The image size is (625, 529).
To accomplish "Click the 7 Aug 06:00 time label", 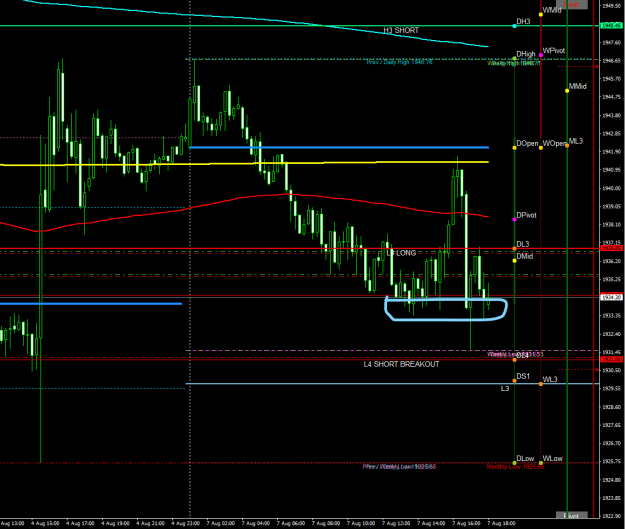I will click(x=291, y=523).
